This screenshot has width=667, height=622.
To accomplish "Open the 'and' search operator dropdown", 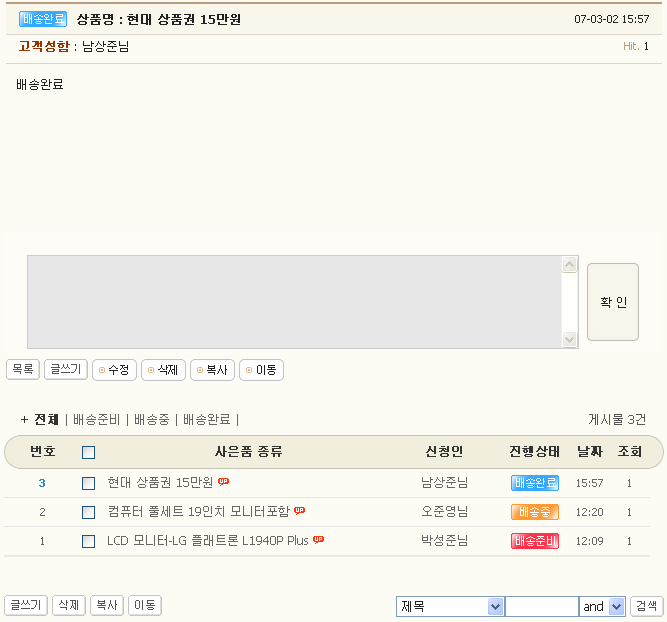I will pos(616,607).
